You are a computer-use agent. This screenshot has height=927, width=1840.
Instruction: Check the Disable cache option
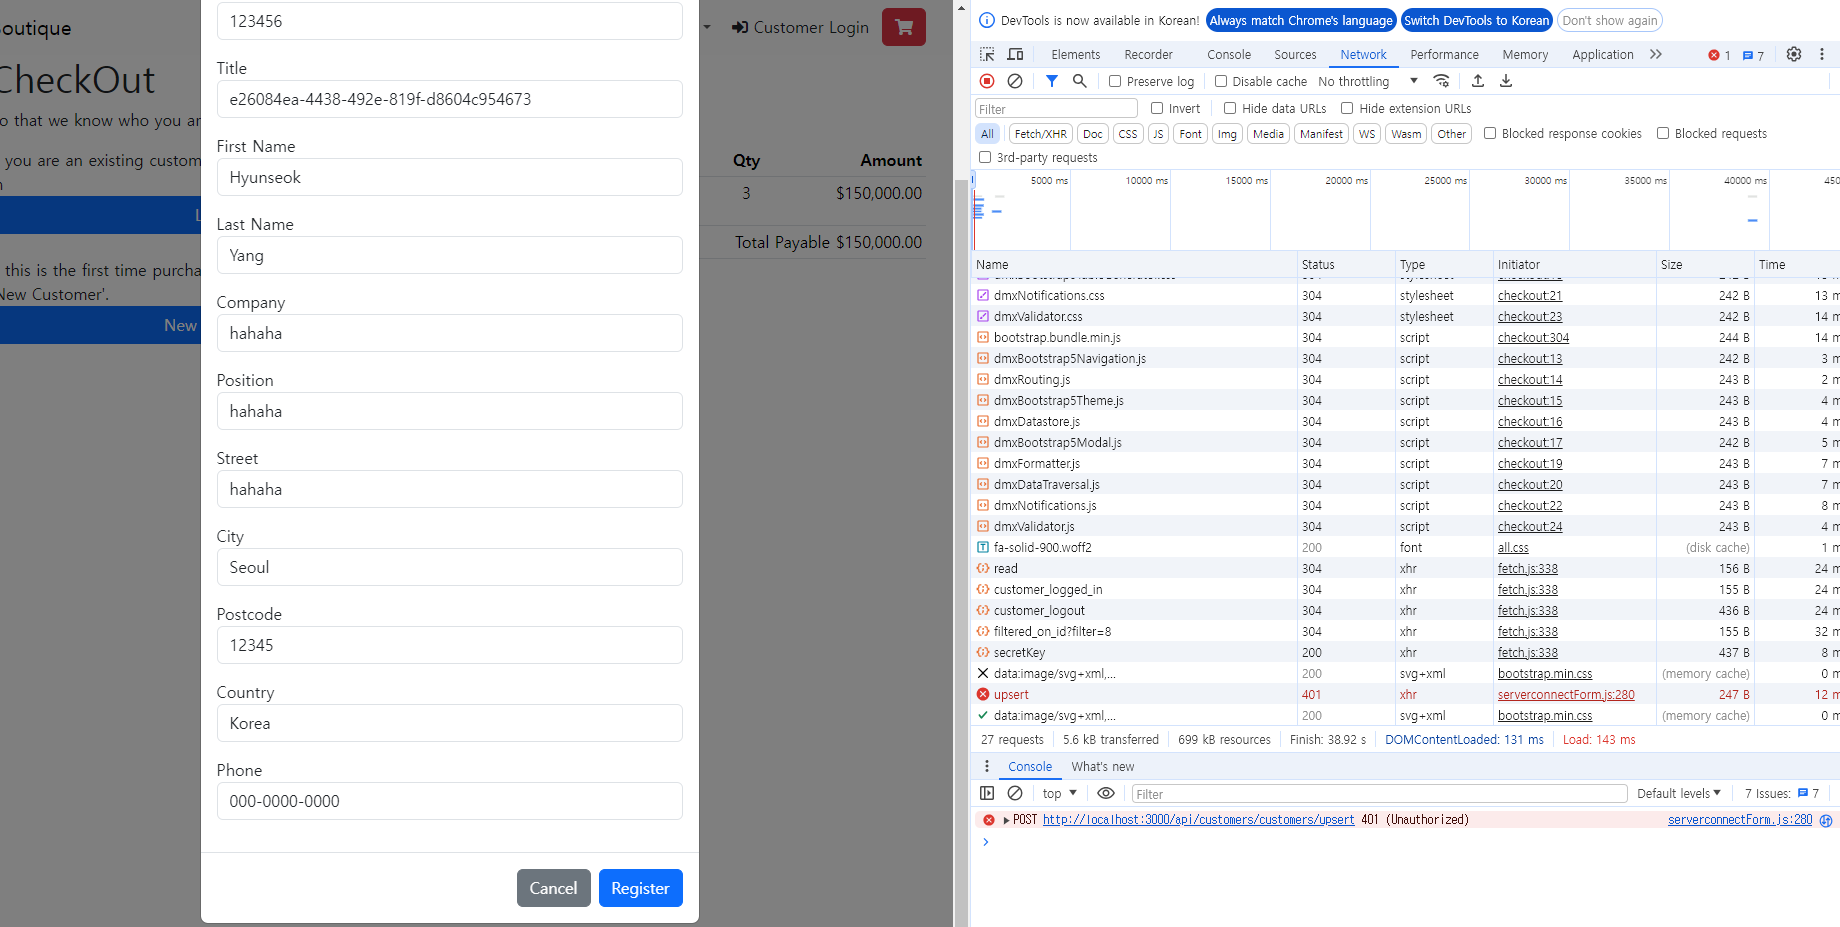click(1221, 81)
